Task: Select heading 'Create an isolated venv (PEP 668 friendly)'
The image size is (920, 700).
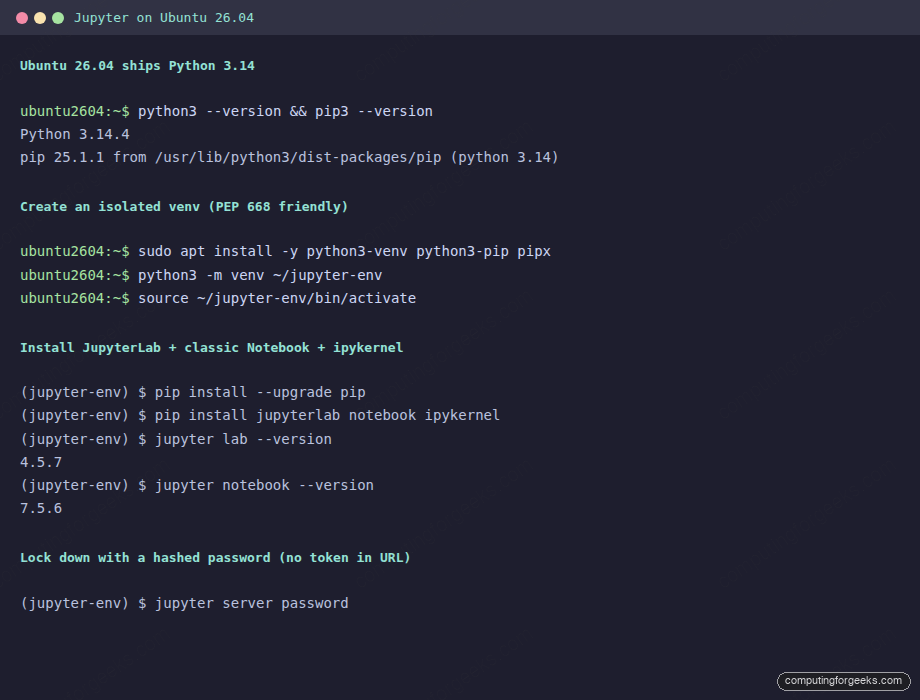Action: (184, 207)
